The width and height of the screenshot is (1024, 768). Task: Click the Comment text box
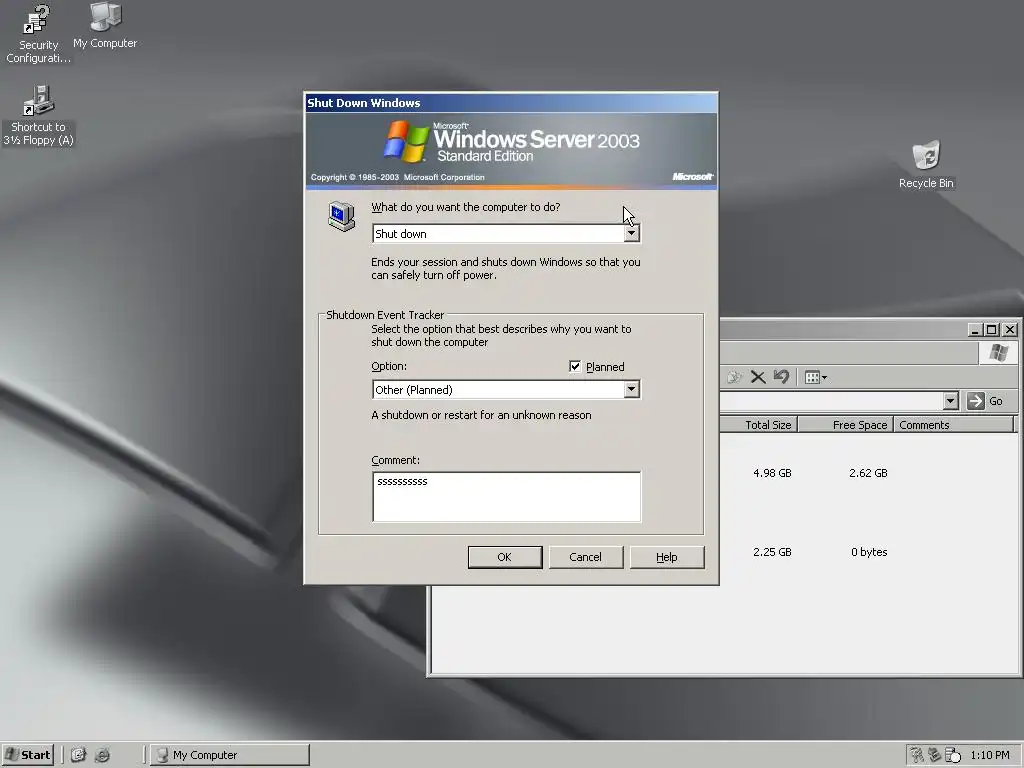[506, 496]
